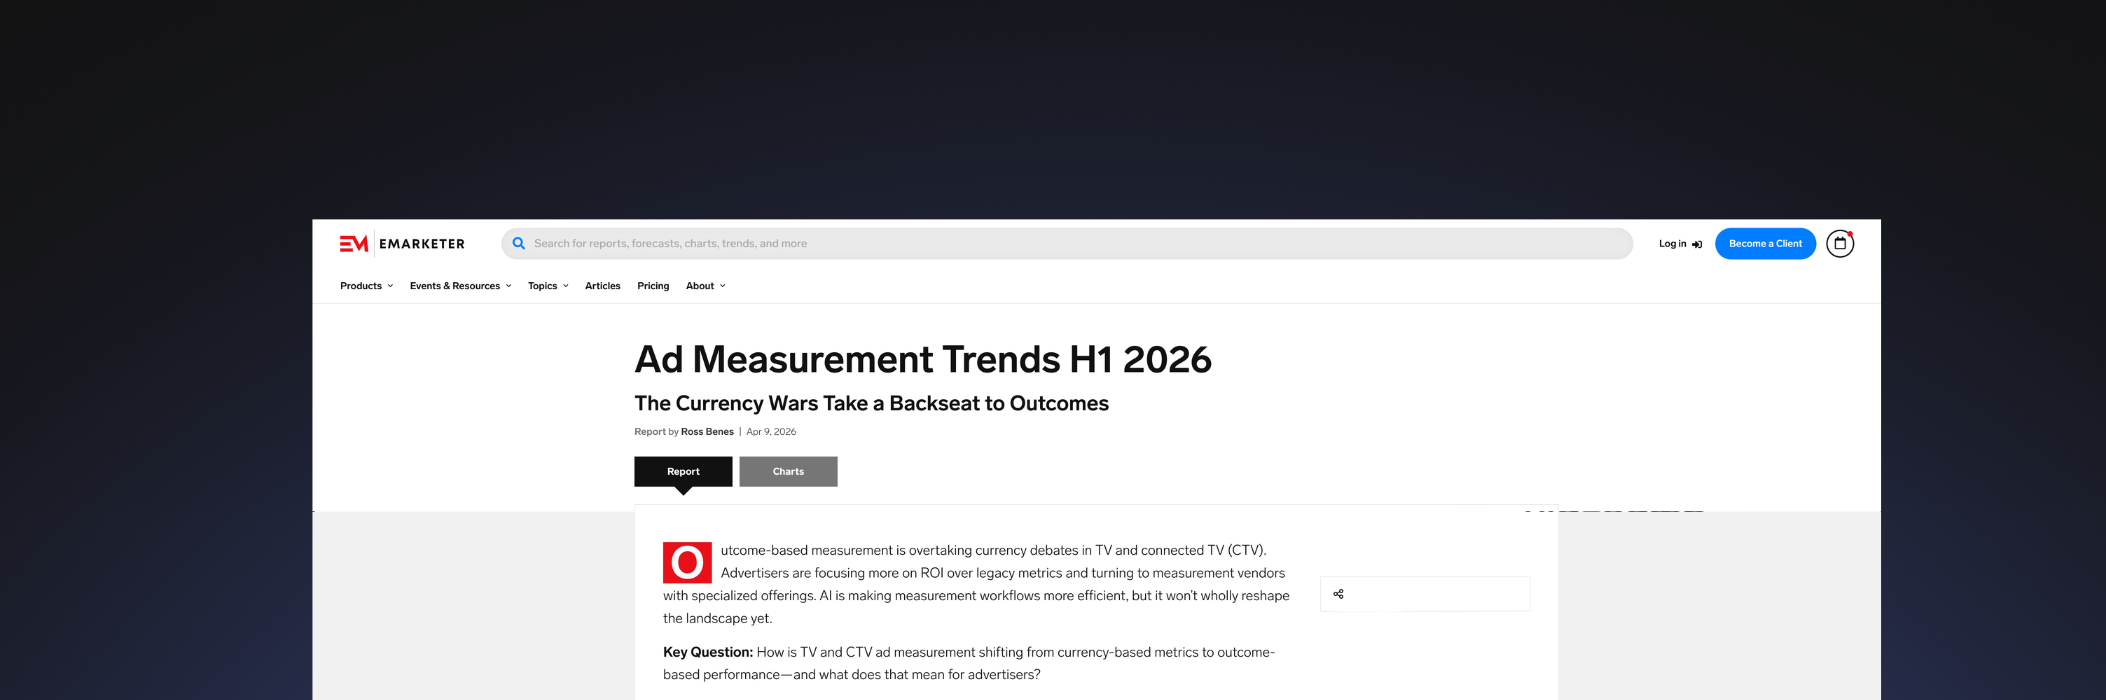Click the Ad Measurement Trends H1 2026 heading
The height and width of the screenshot is (700, 2106).
tap(922, 360)
